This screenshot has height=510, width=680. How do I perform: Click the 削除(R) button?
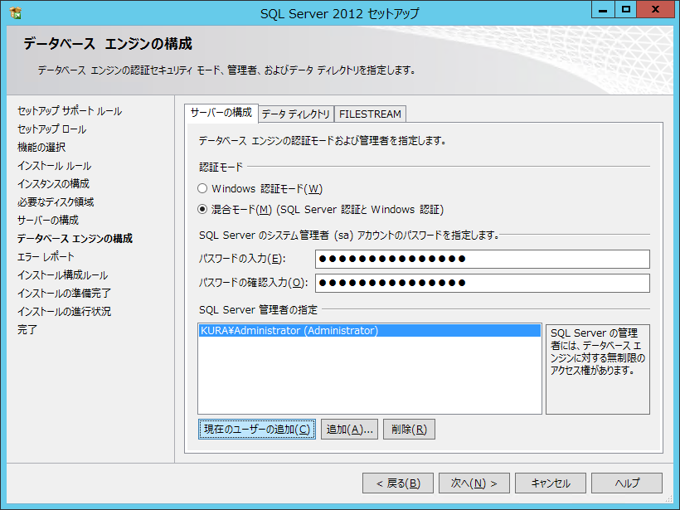[x=409, y=429]
